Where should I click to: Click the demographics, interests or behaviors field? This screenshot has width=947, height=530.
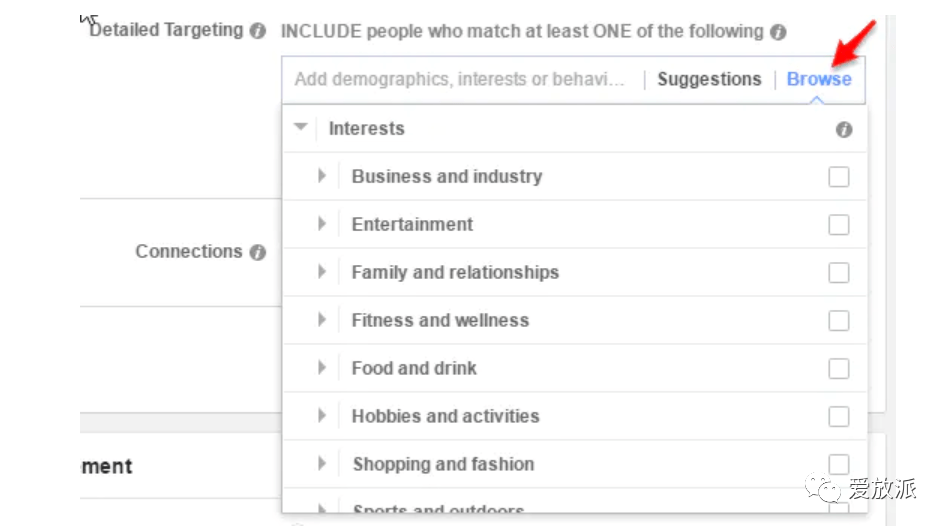point(460,79)
